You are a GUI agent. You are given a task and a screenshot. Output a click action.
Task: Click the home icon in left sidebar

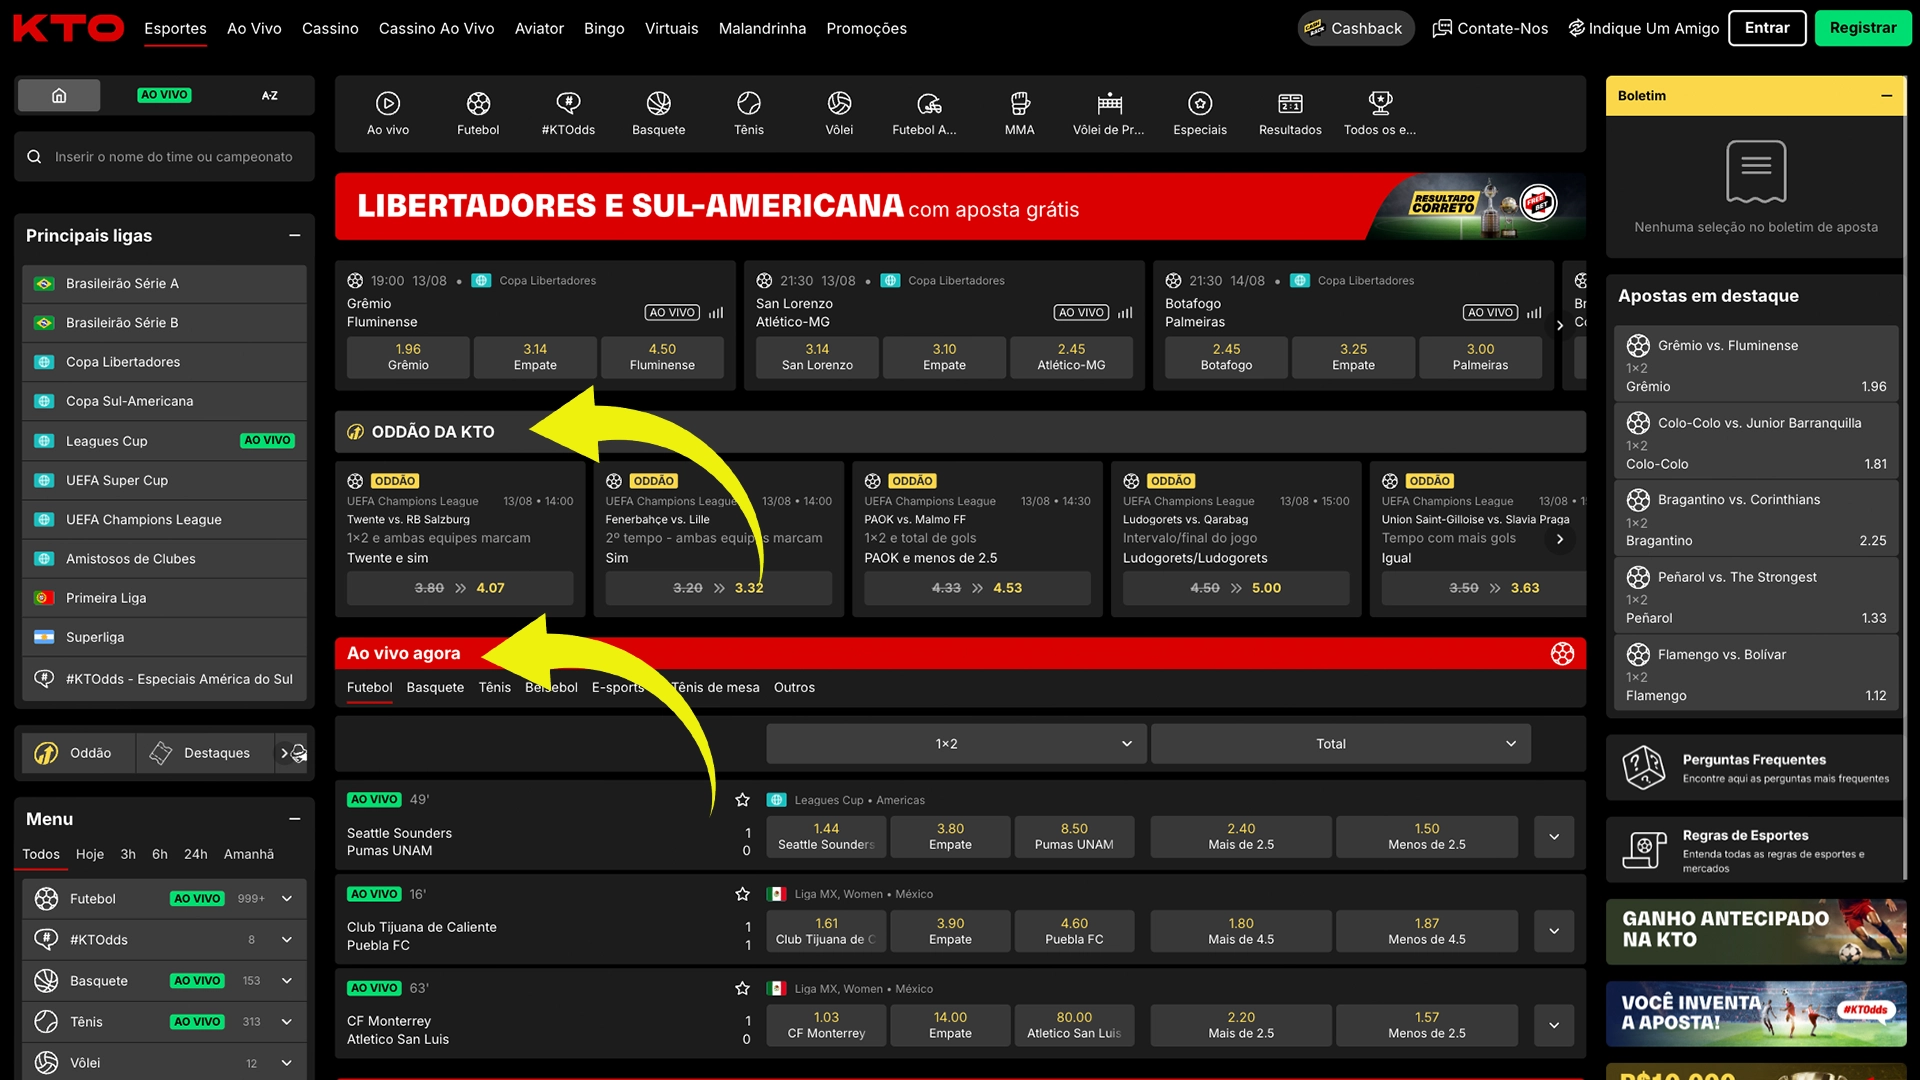pyautogui.click(x=59, y=96)
